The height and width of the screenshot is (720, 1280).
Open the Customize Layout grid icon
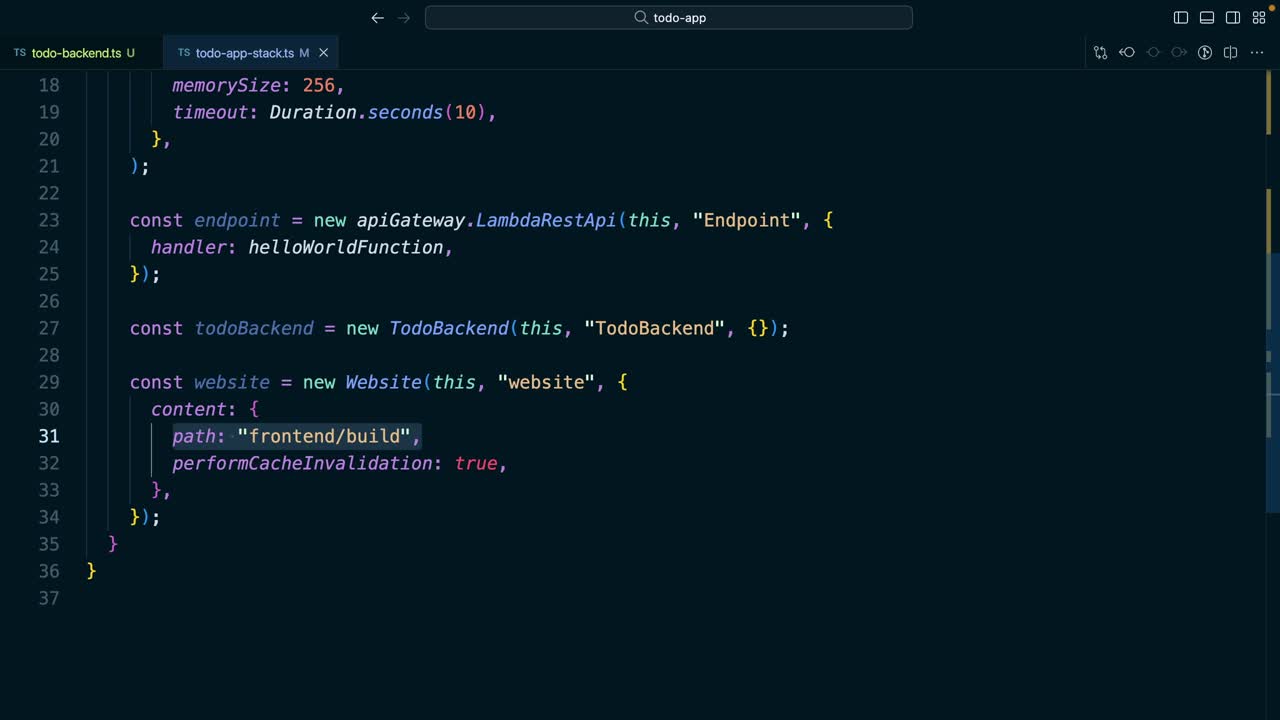(x=1259, y=18)
